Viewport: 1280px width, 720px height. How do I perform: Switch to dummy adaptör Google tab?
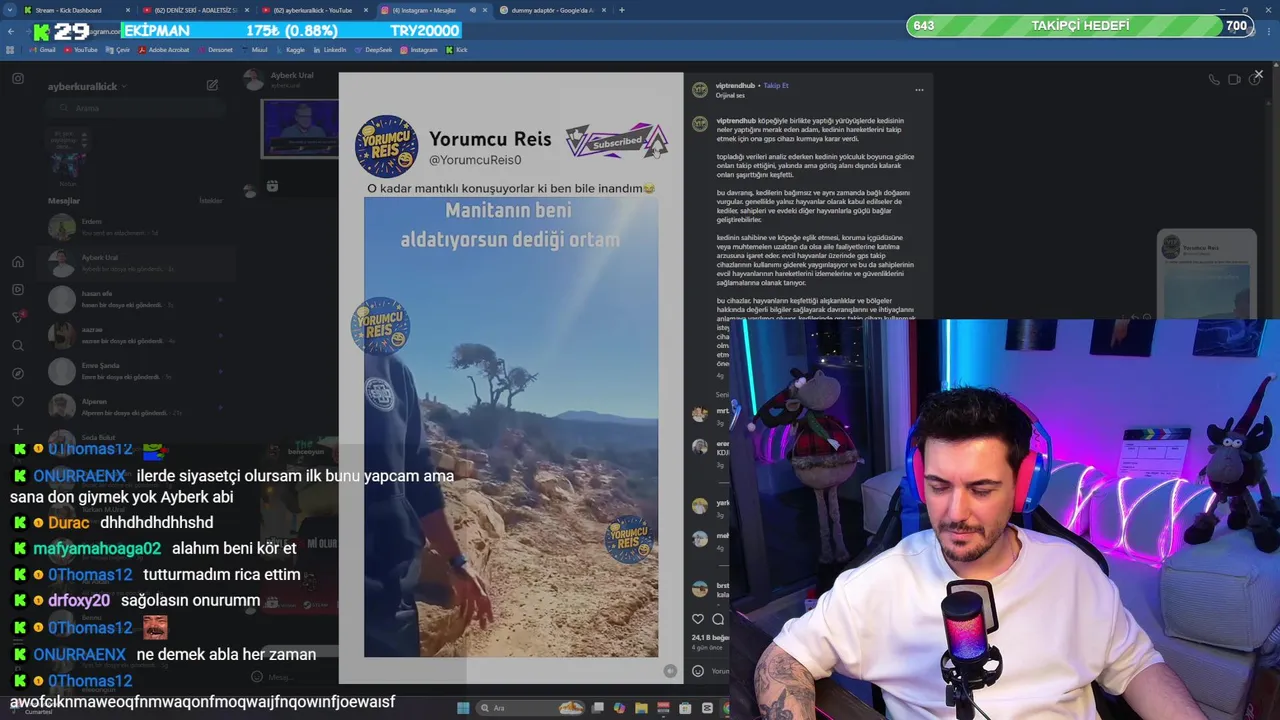coord(551,10)
